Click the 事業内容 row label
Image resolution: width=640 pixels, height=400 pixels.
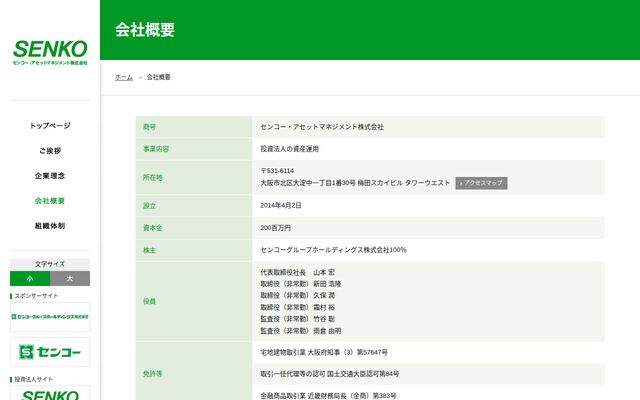click(x=156, y=149)
